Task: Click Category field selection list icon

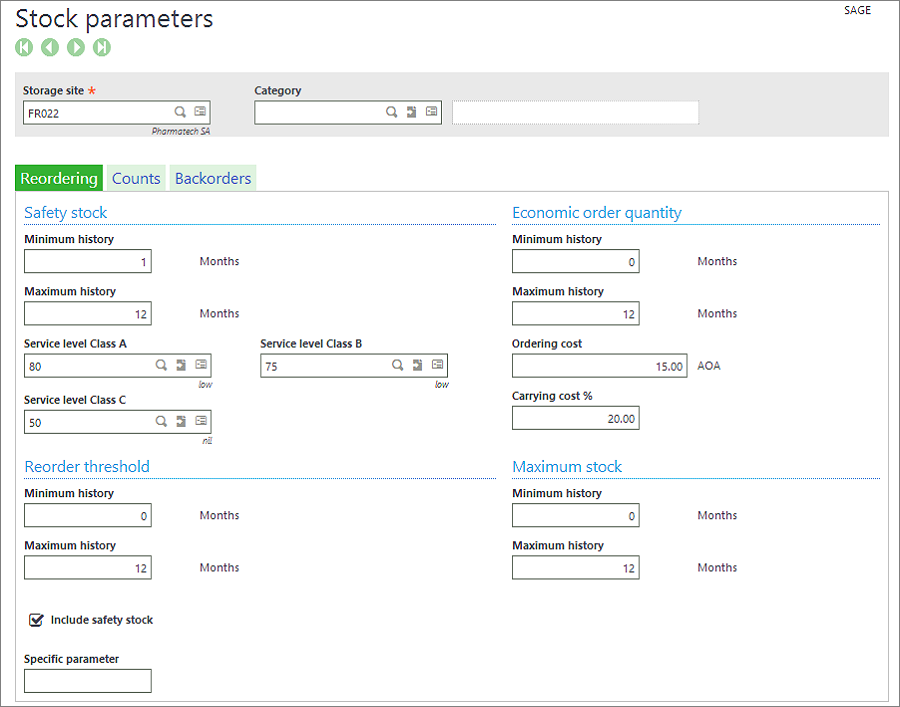Action: click(x=431, y=111)
